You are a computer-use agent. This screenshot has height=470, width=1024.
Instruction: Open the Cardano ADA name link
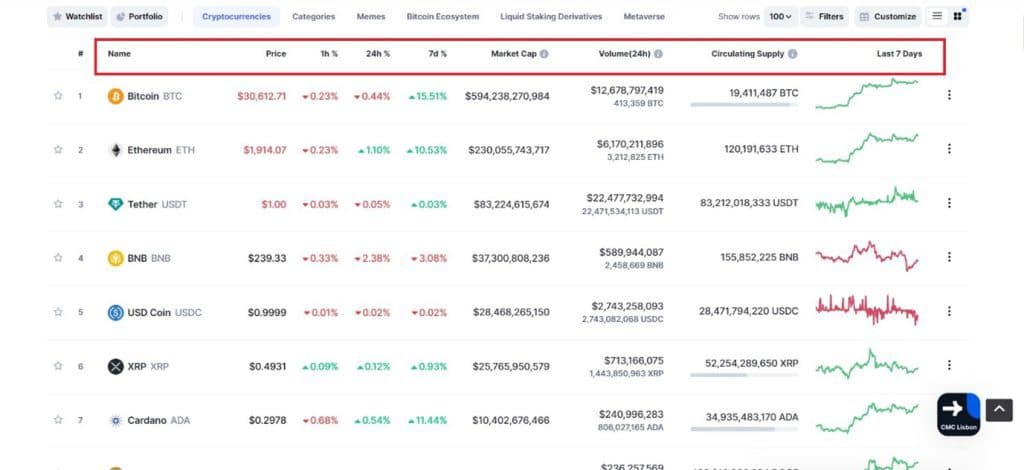coord(159,420)
